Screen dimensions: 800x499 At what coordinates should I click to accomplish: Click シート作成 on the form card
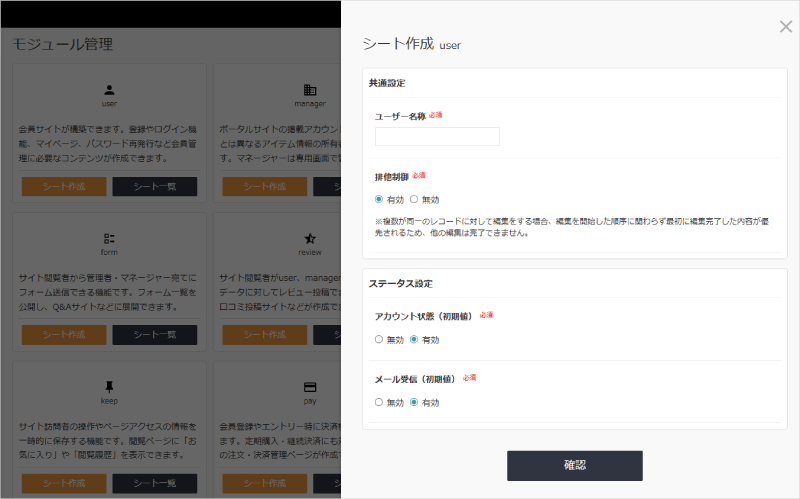pos(64,335)
